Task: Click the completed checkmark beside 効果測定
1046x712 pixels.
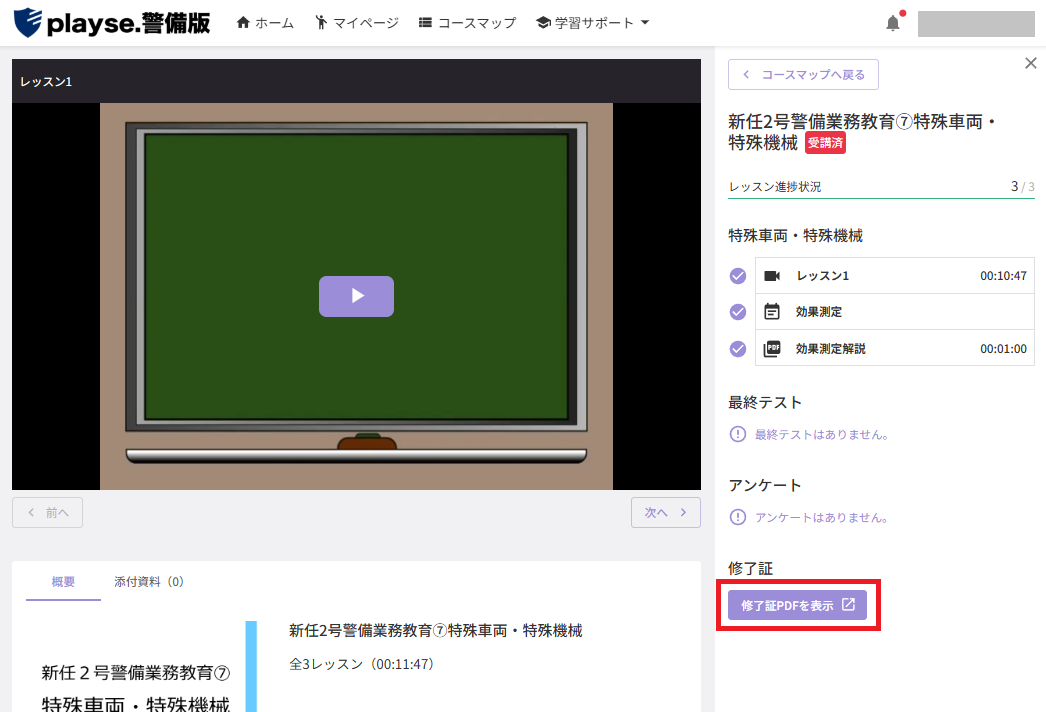Action: 738,312
